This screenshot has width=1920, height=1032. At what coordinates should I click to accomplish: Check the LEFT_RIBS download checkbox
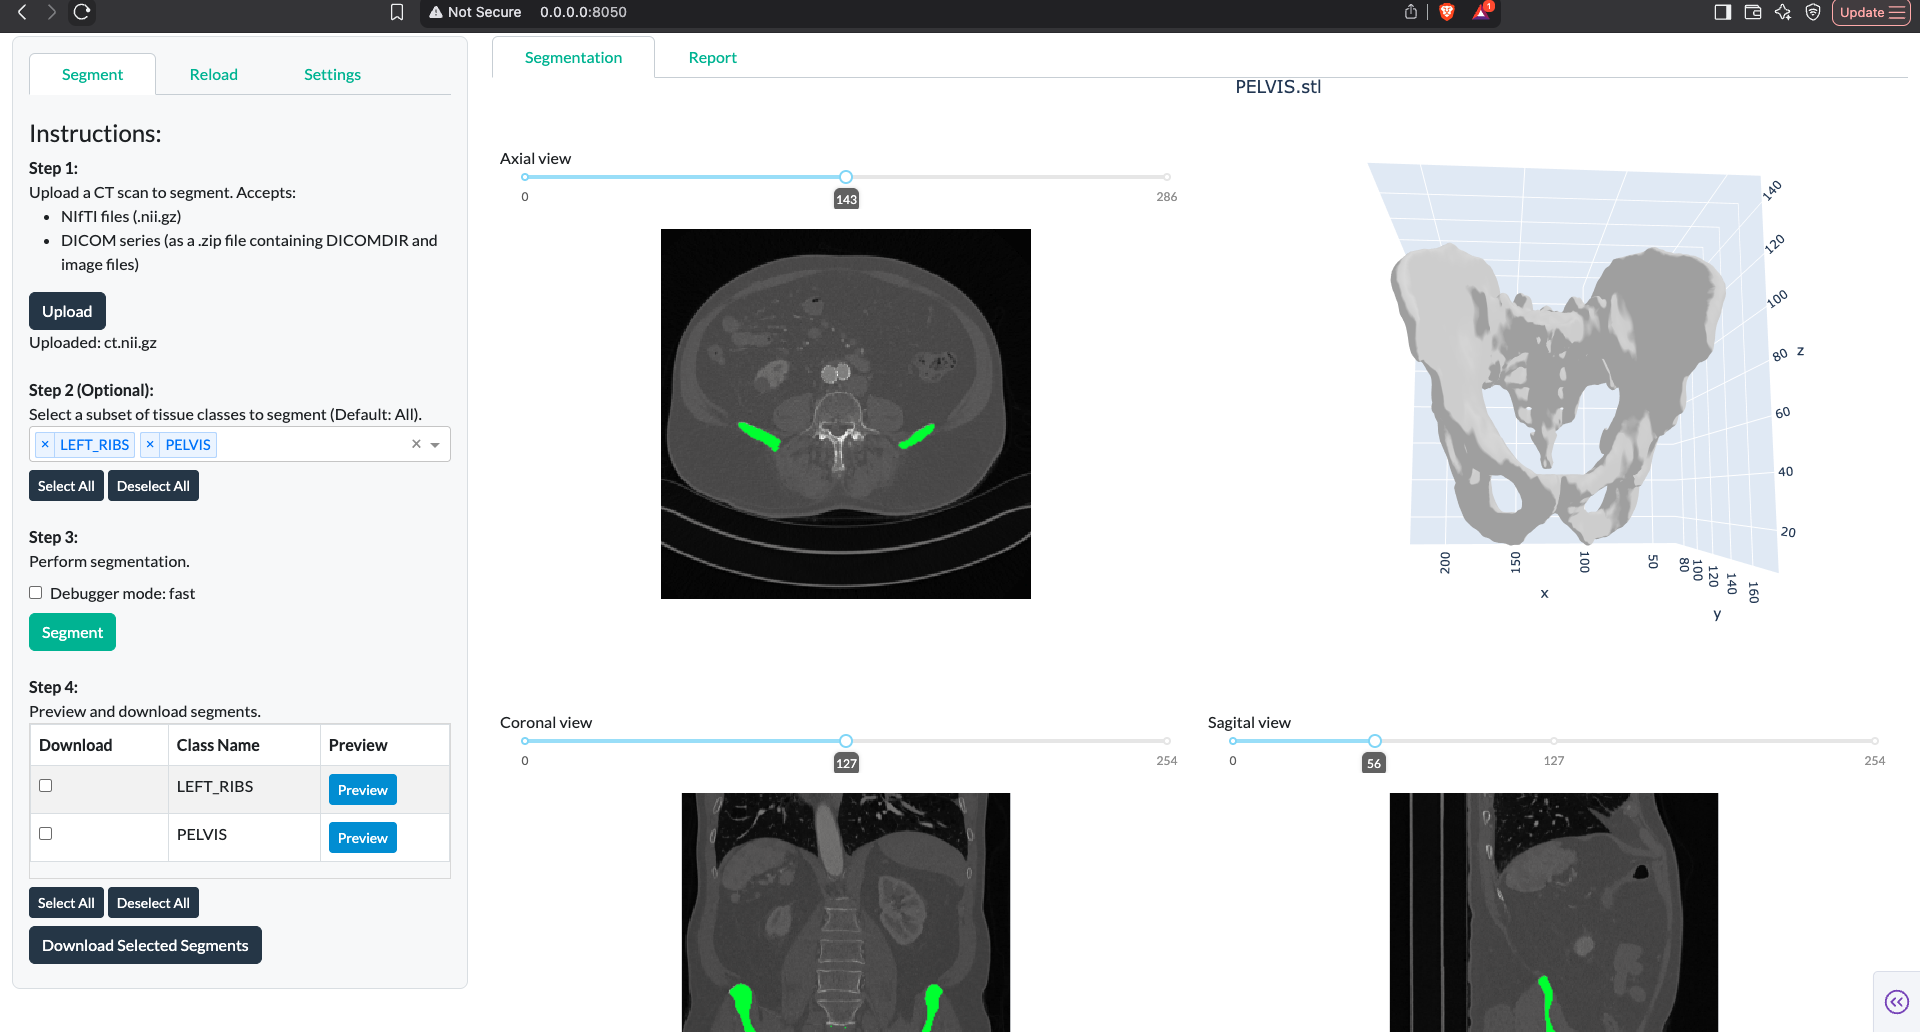pos(46,786)
